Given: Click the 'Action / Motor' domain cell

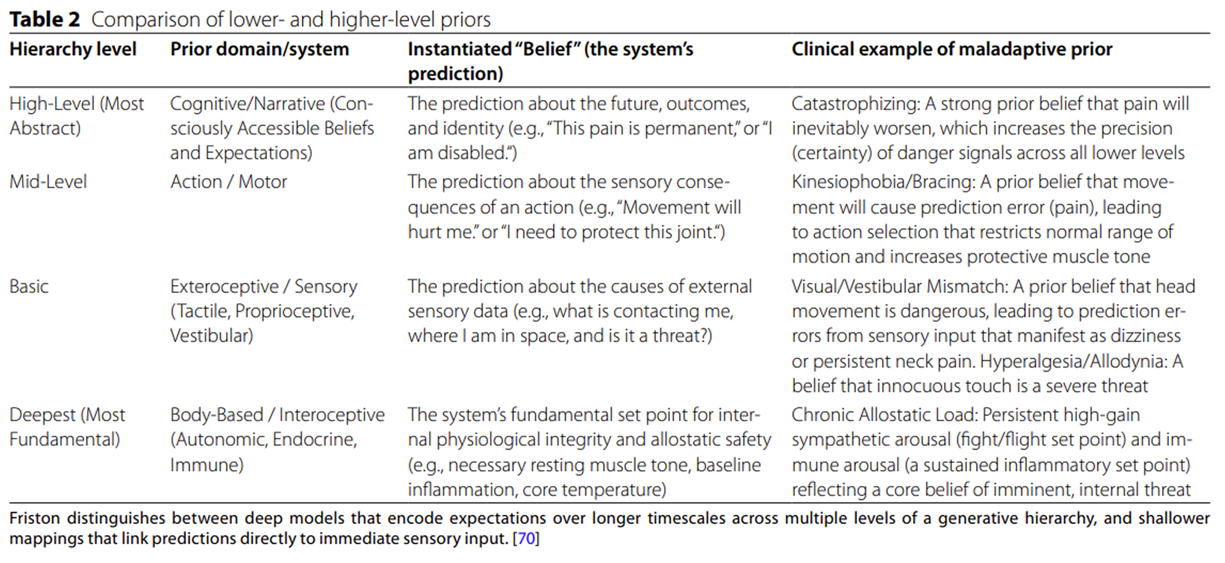Looking at the screenshot, I should pos(229,181).
